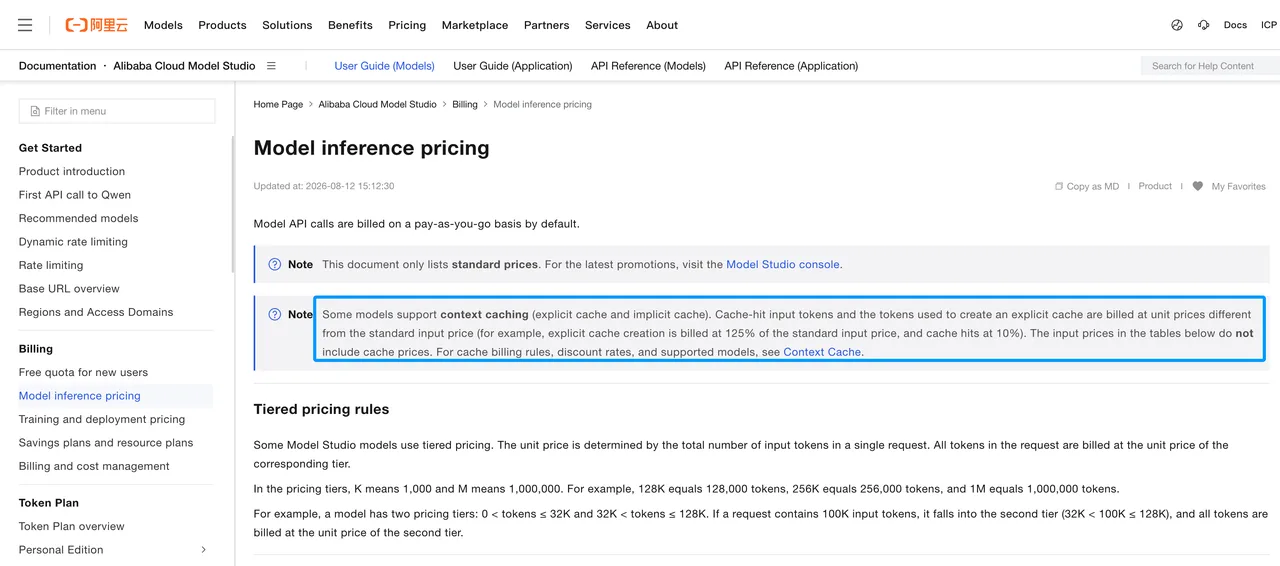The height and width of the screenshot is (566, 1280).
Task: Open Savings plans and resource plans
Action: point(106,443)
